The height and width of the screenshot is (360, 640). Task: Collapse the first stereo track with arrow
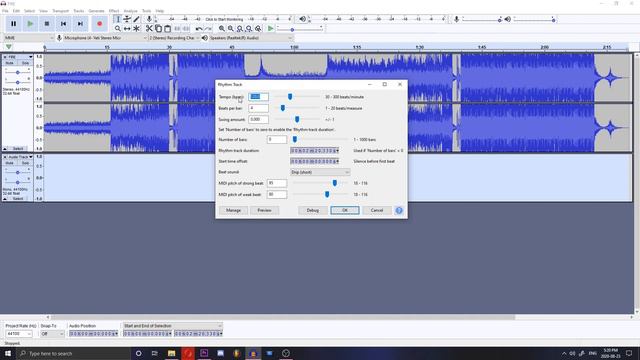click(5, 149)
